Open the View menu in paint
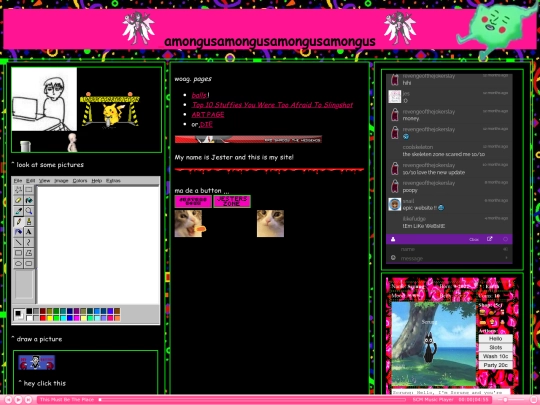The width and height of the screenshot is (540, 405). (44, 180)
